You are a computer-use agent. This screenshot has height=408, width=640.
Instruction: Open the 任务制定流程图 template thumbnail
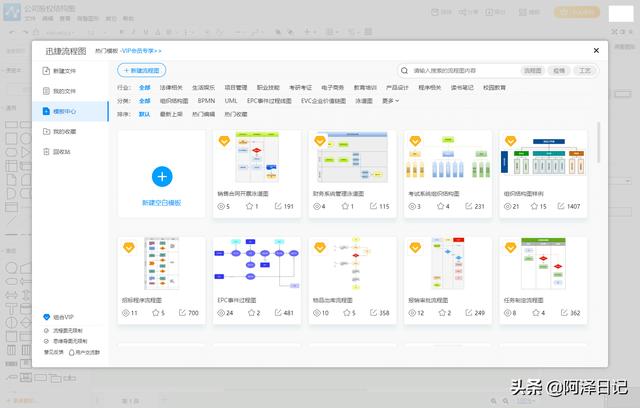[x=543, y=264]
